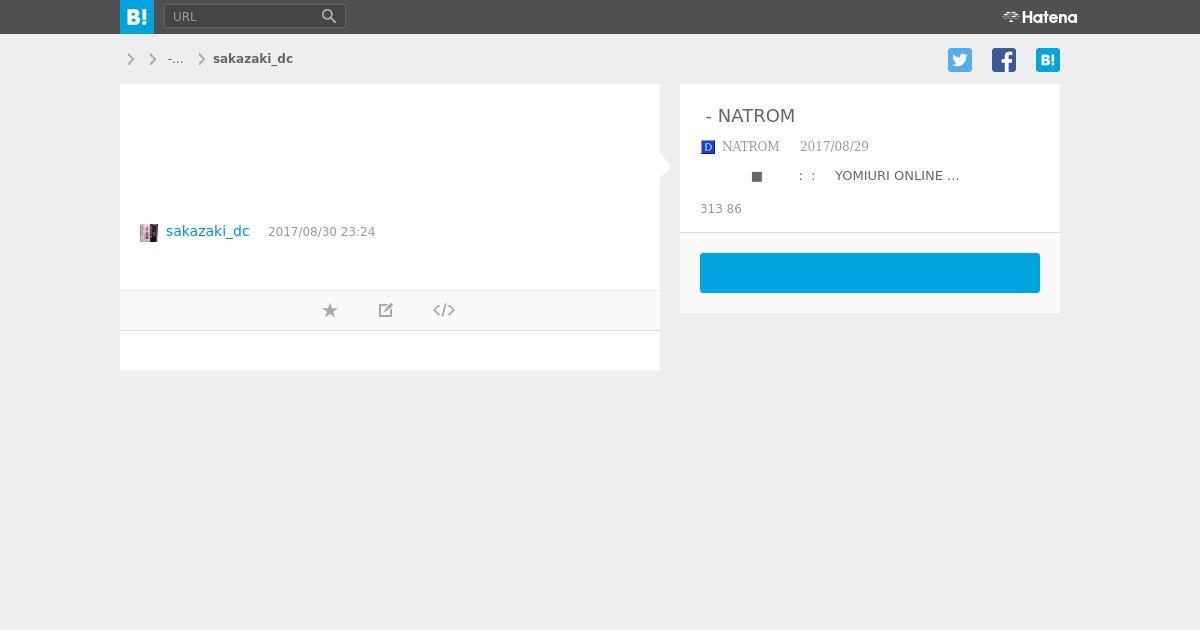Click the truncated '-...' breadcrumb link

(x=175, y=59)
